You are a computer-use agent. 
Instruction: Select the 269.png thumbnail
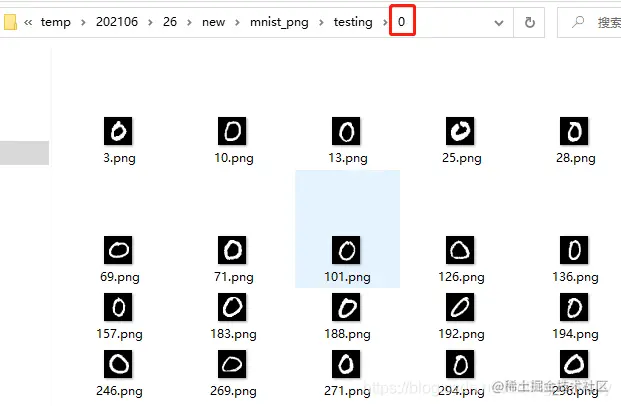pos(232,364)
